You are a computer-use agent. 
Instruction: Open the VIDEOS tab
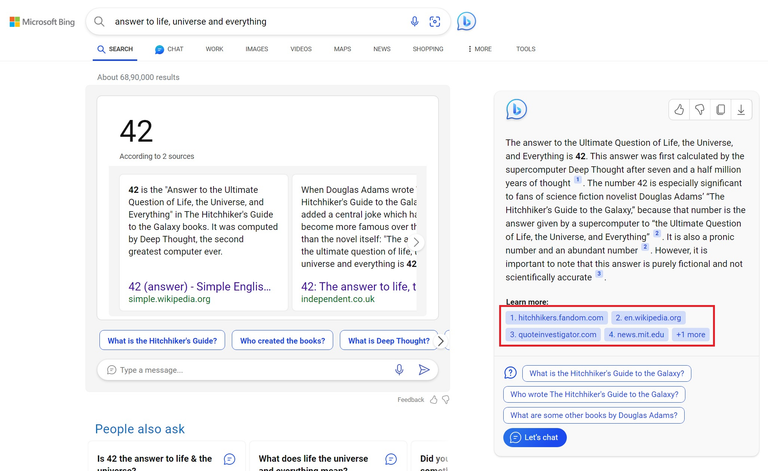pyautogui.click(x=301, y=49)
